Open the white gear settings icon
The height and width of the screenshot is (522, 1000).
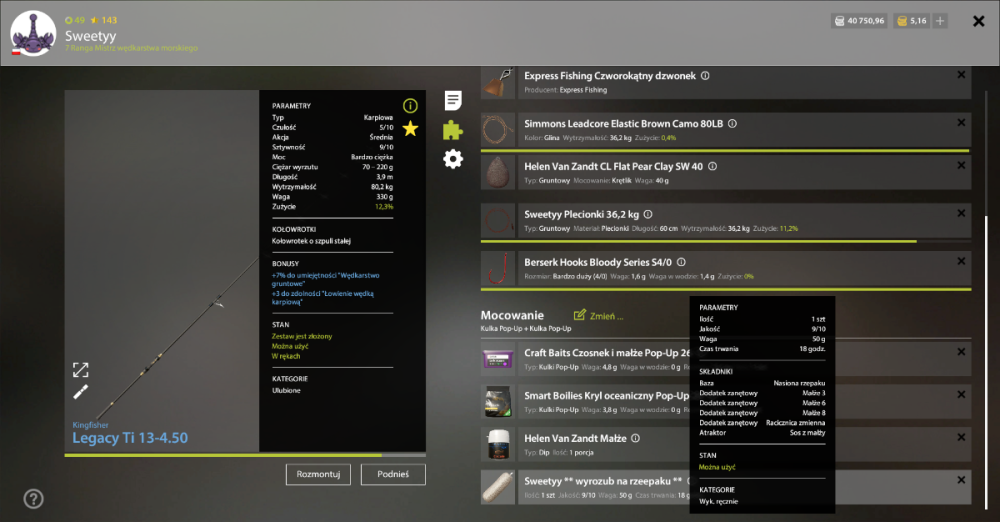tap(453, 159)
